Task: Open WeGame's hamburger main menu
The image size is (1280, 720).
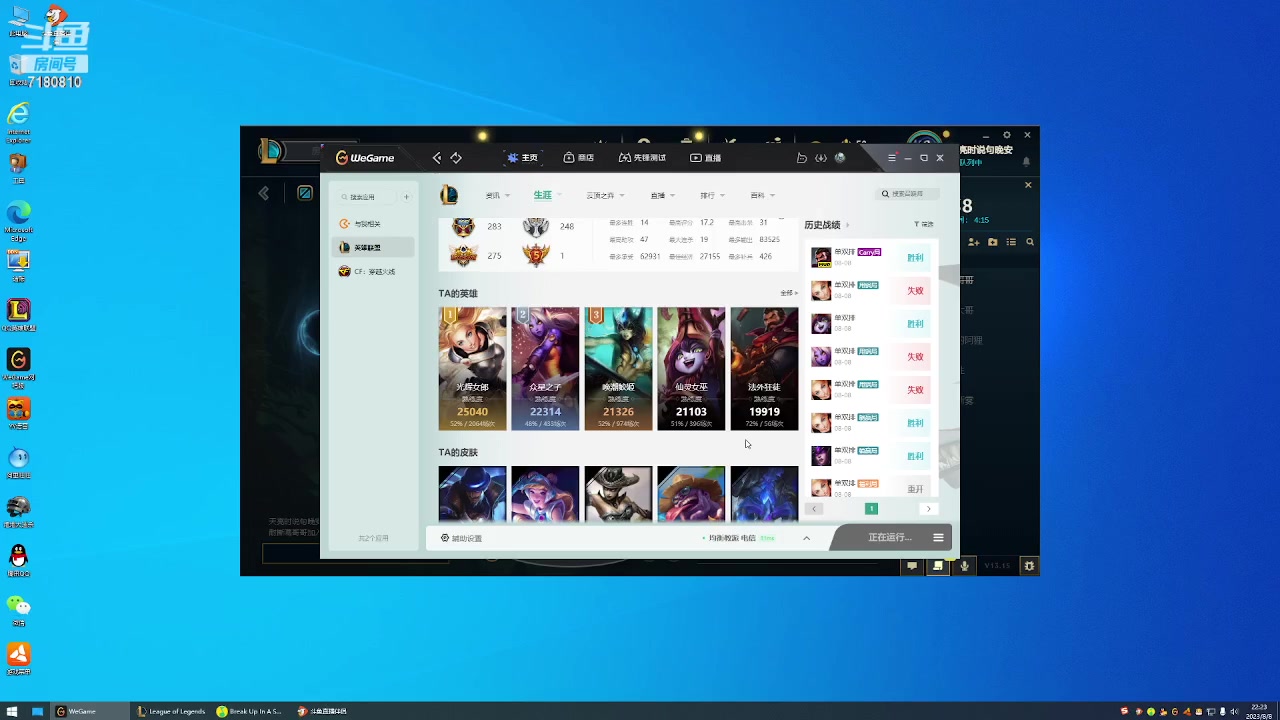Action: pos(892,158)
